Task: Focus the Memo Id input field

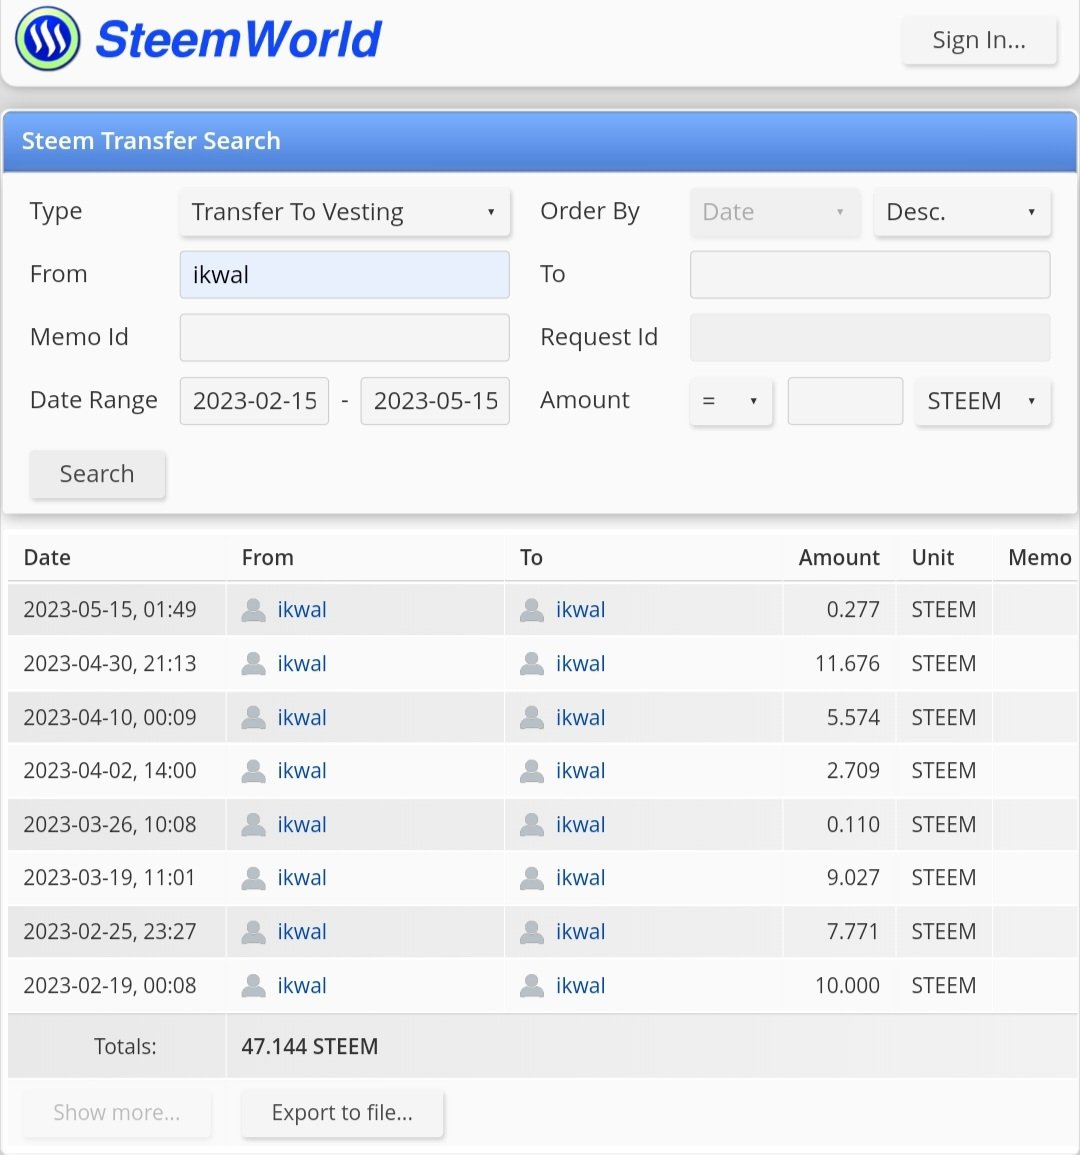Action: click(x=345, y=337)
